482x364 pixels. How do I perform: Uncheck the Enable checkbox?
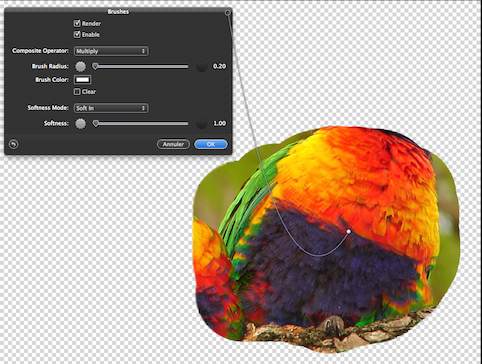click(x=77, y=34)
